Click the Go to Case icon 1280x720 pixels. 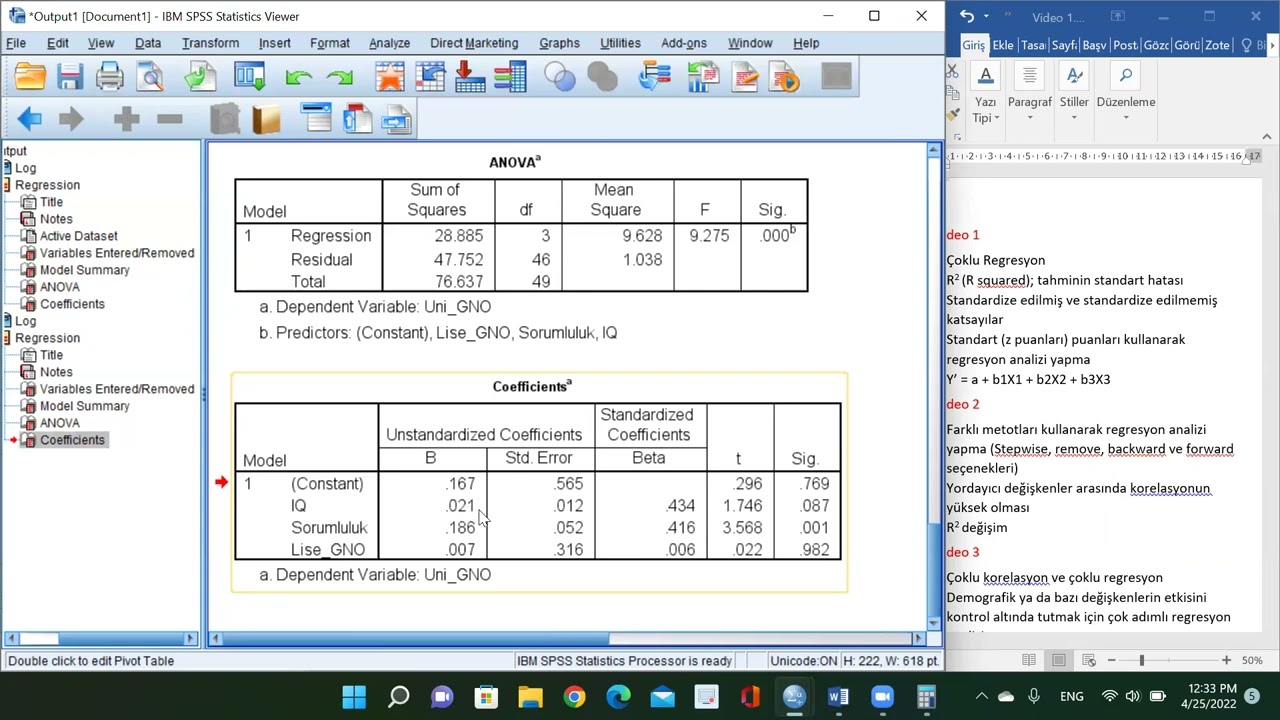(x=430, y=77)
